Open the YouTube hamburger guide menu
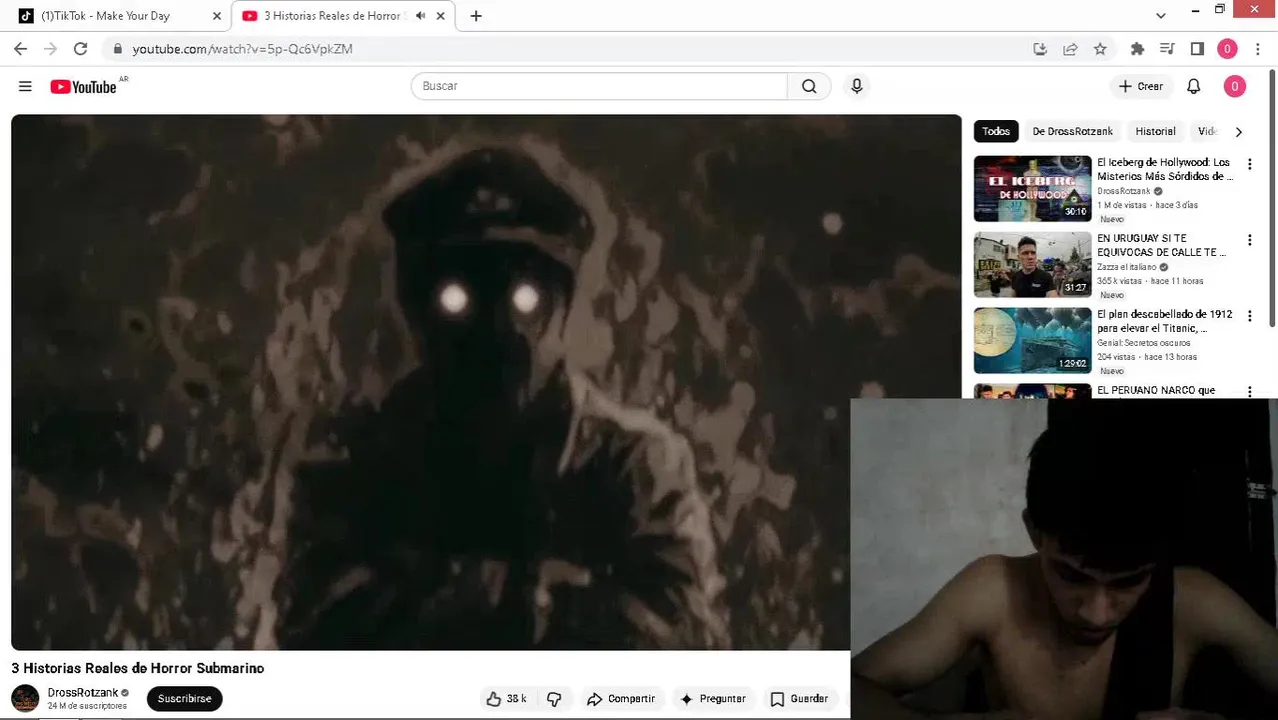The height and width of the screenshot is (720, 1278). pos(25,86)
